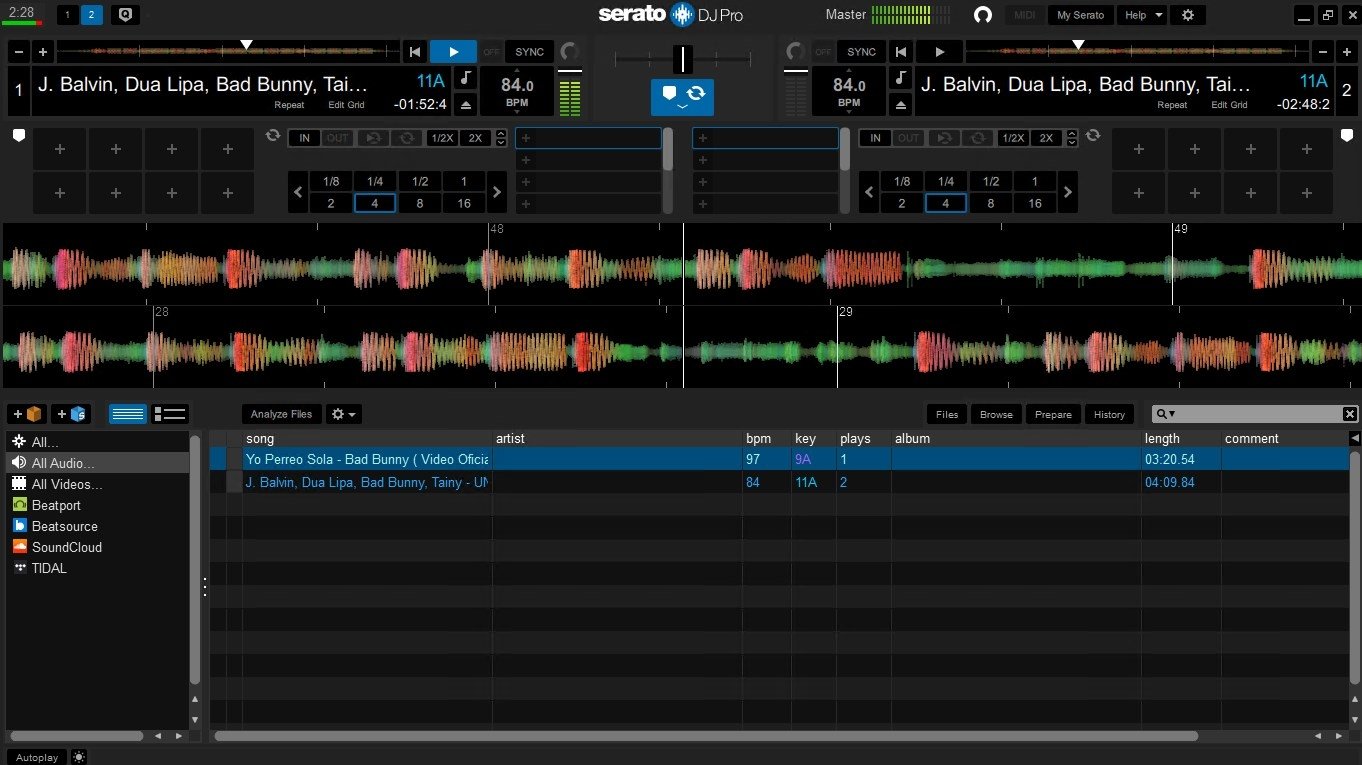Open the Prepare panel tab
The image size is (1362, 765).
coord(1053,414)
